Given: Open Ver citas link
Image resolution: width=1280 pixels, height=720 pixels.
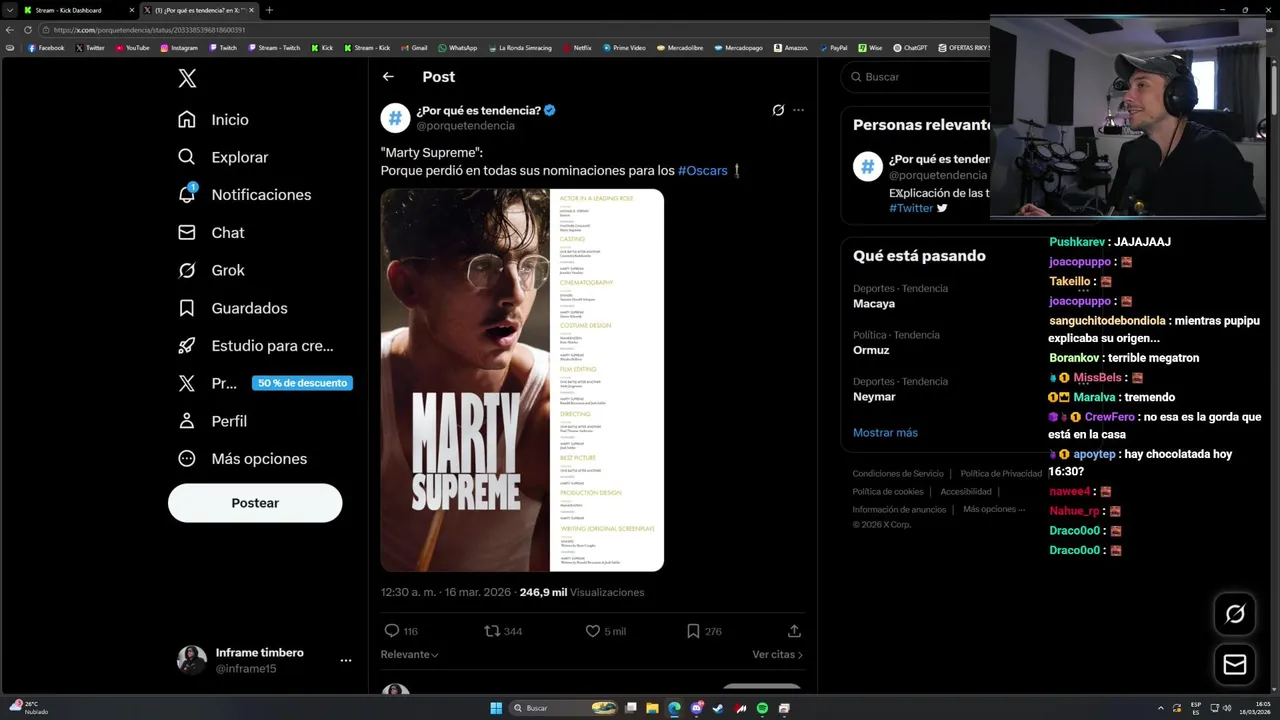Looking at the screenshot, I should point(777,655).
